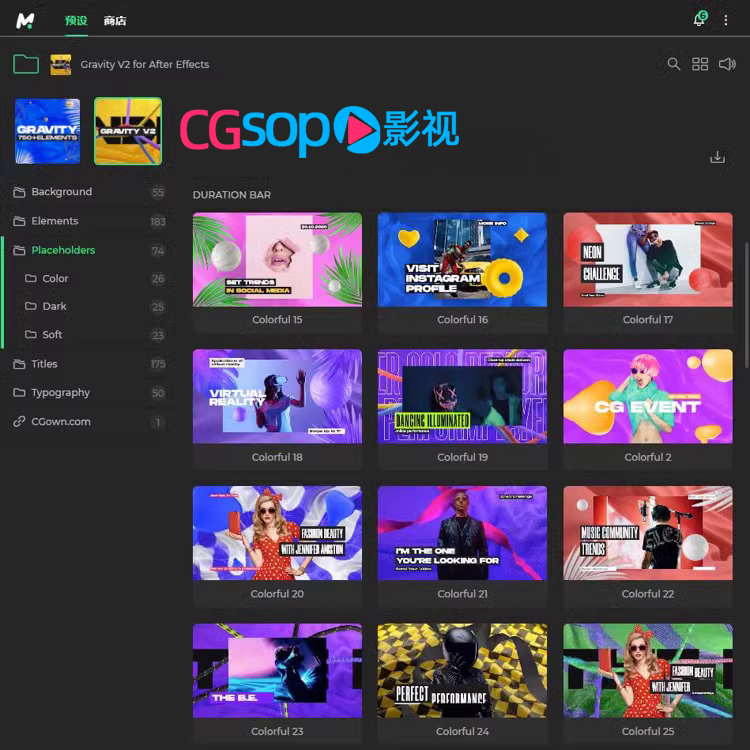Click the notification bell icon
Viewport: 750px width, 750px height.
click(699, 20)
